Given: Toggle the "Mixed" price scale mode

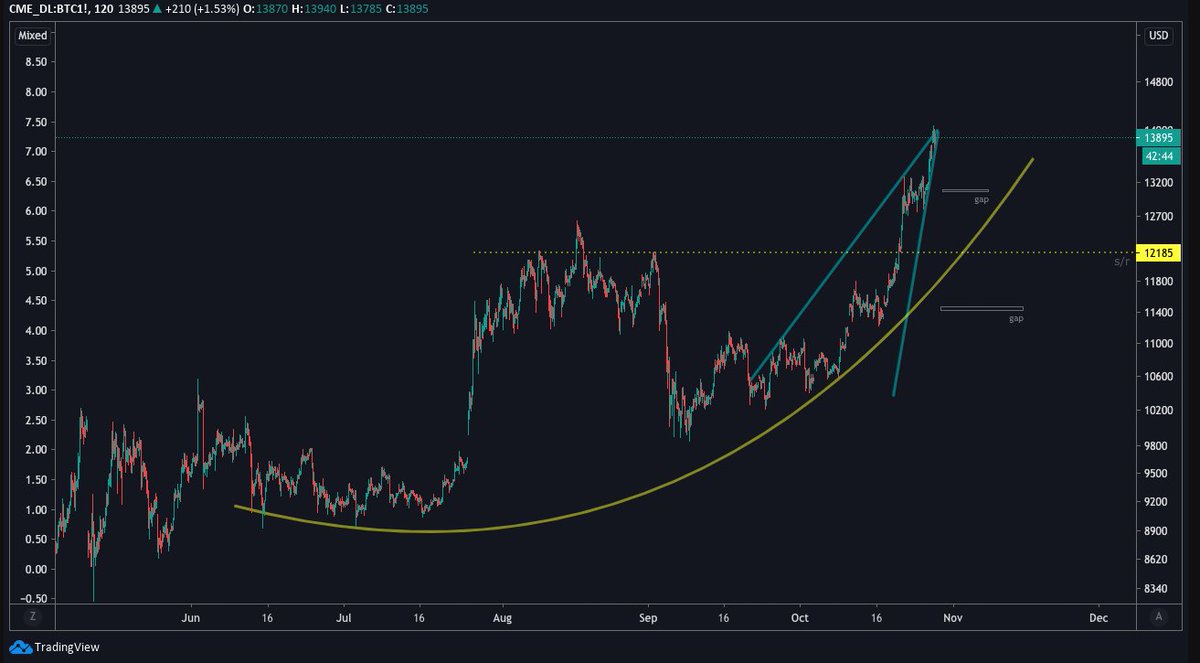Looking at the screenshot, I should click(x=32, y=35).
